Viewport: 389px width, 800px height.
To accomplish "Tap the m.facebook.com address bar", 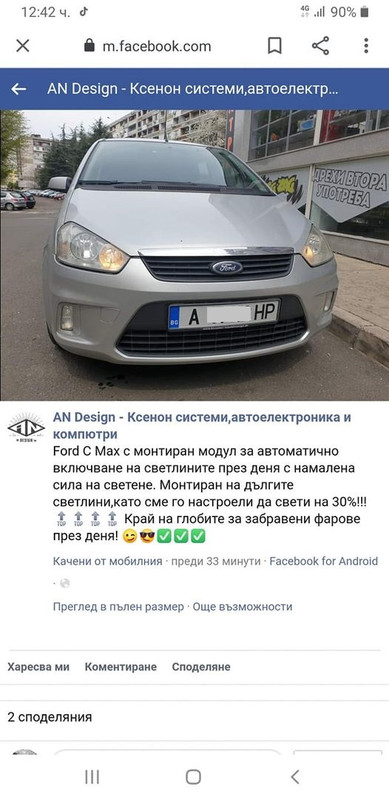I will point(157,46).
